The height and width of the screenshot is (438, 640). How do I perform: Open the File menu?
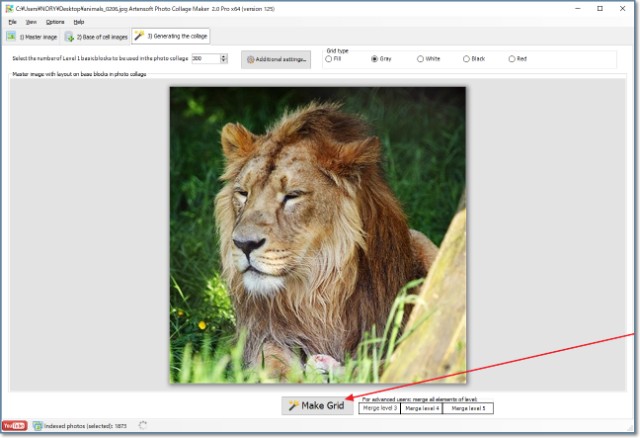tap(13, 21)
